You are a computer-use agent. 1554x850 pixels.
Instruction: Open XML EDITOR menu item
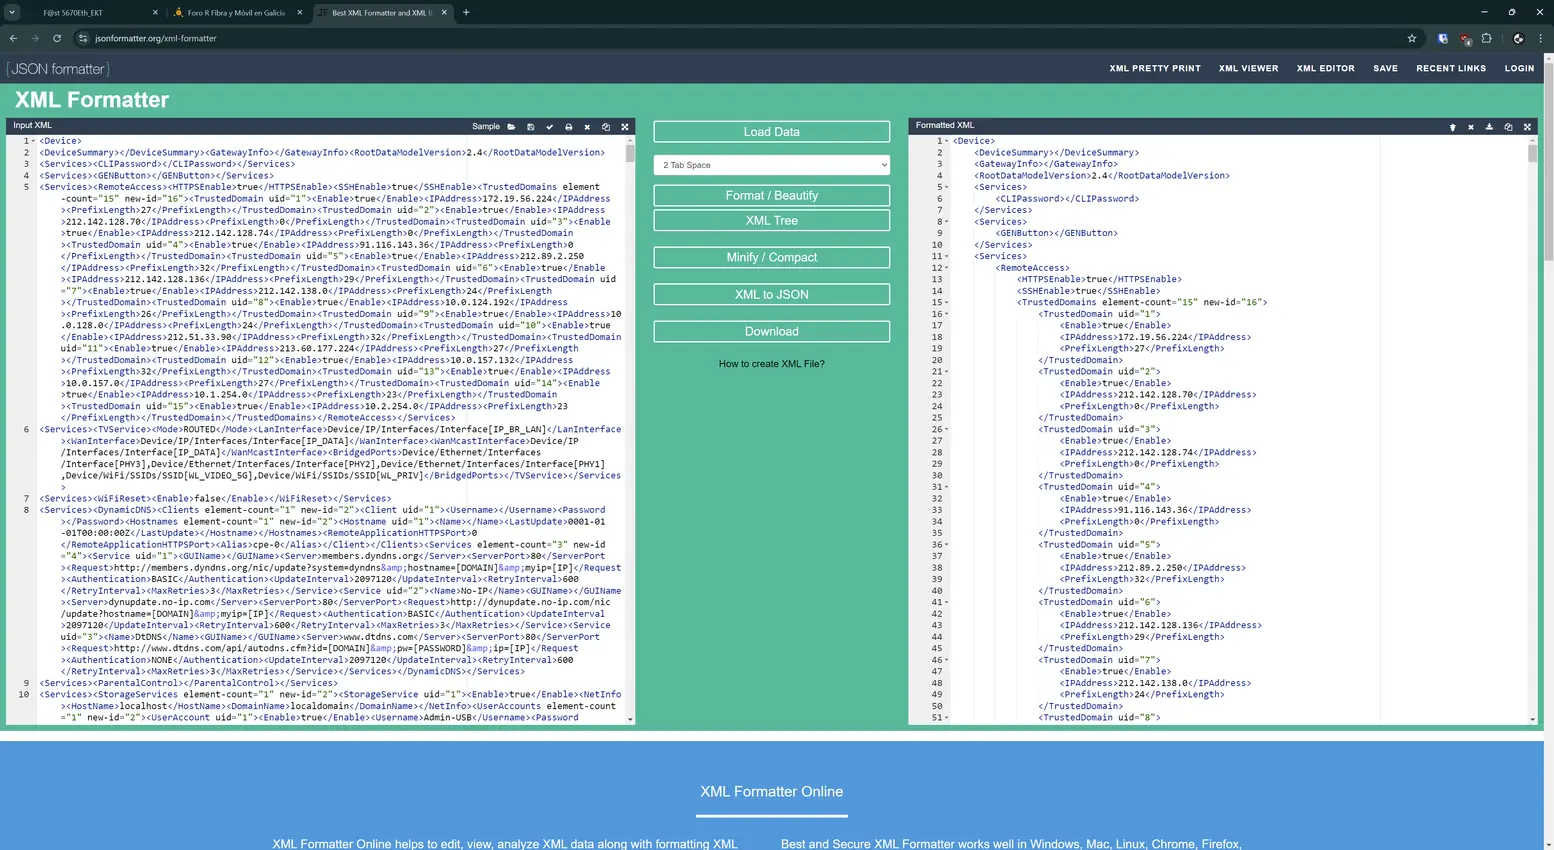(1325, 68)
